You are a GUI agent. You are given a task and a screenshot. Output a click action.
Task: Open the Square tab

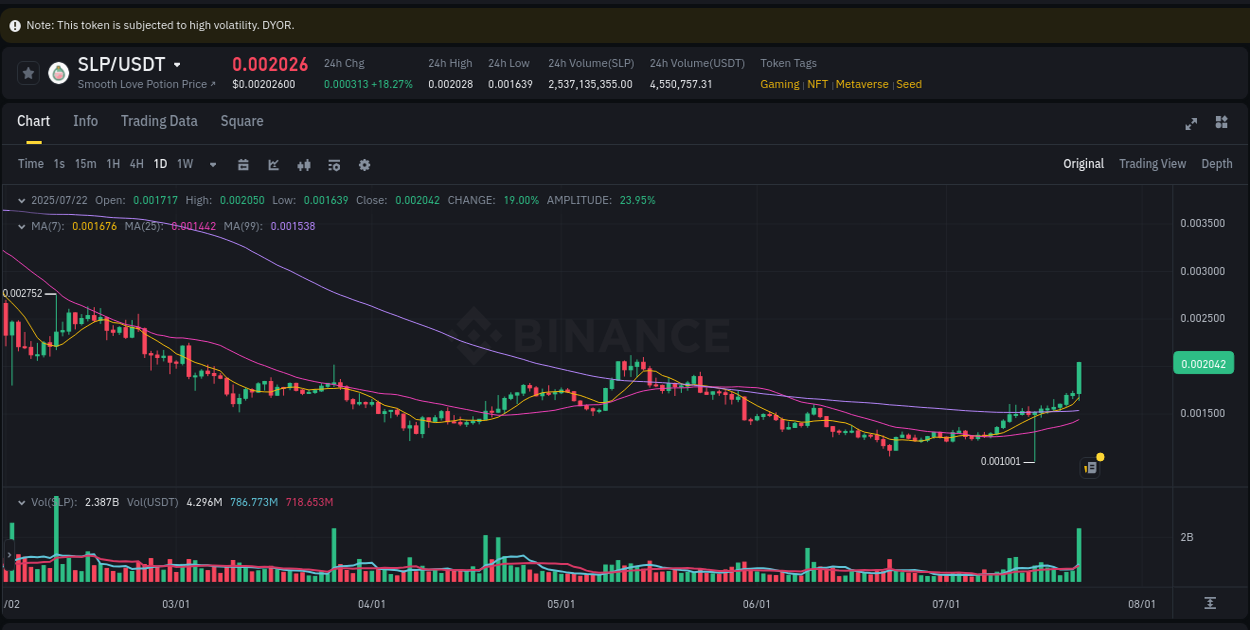(x=241, y=121)
